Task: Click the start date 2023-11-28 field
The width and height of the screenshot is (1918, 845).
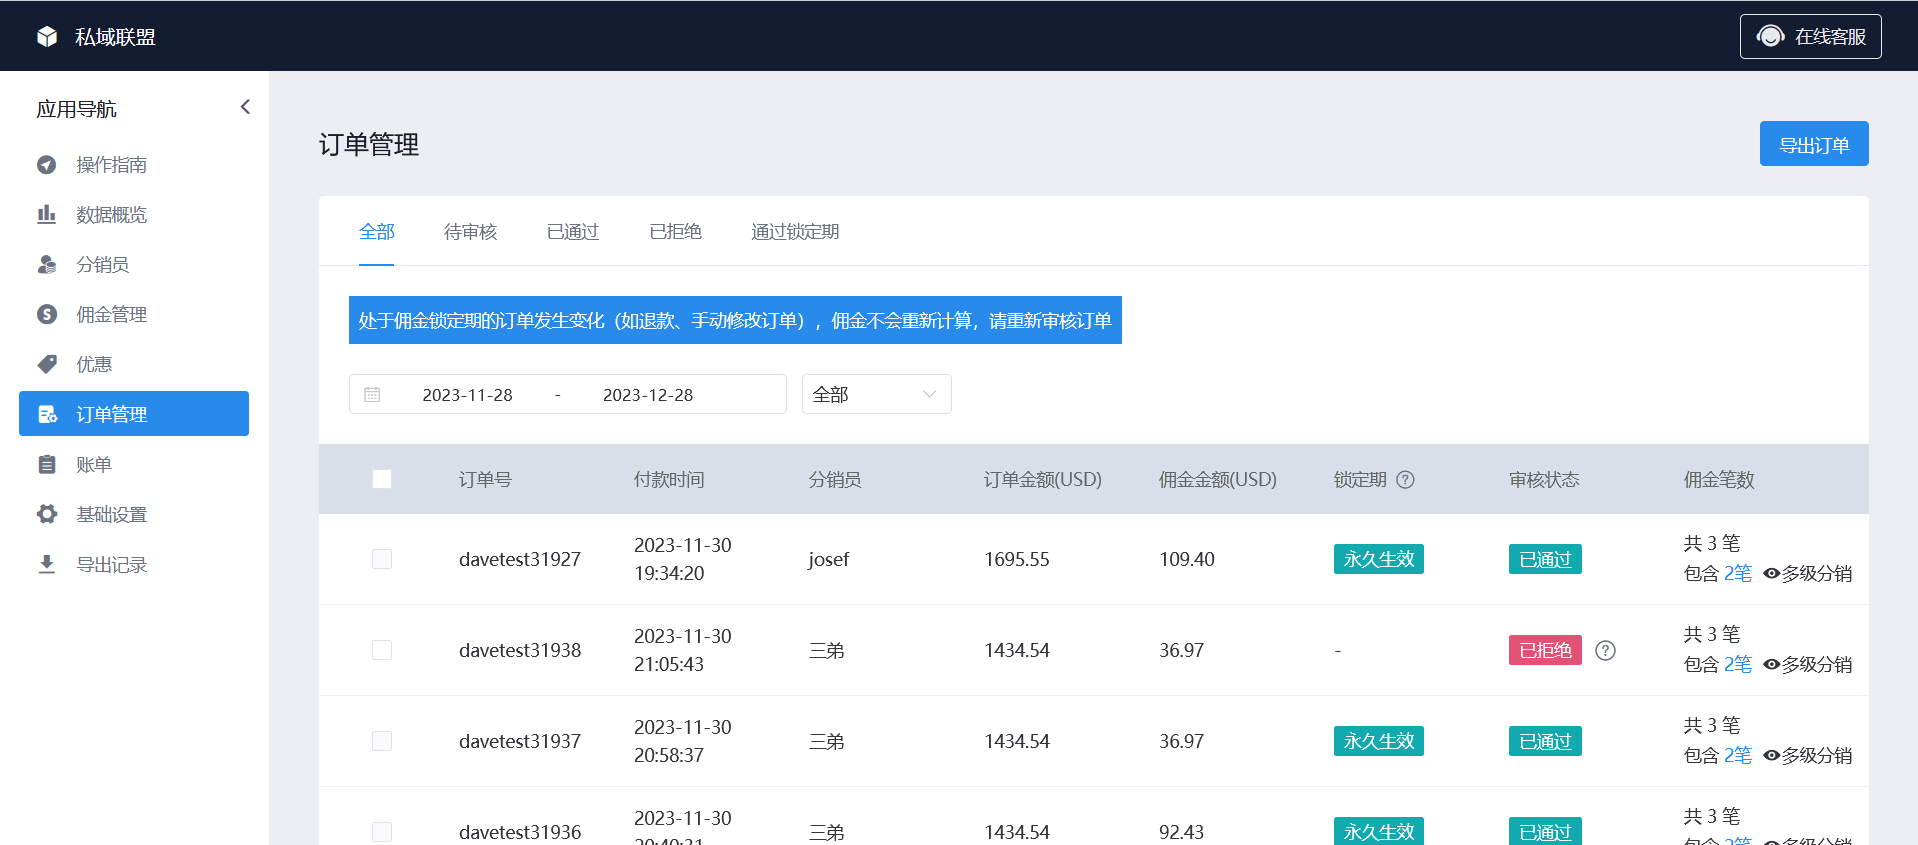Action: [x=467, y=395]
